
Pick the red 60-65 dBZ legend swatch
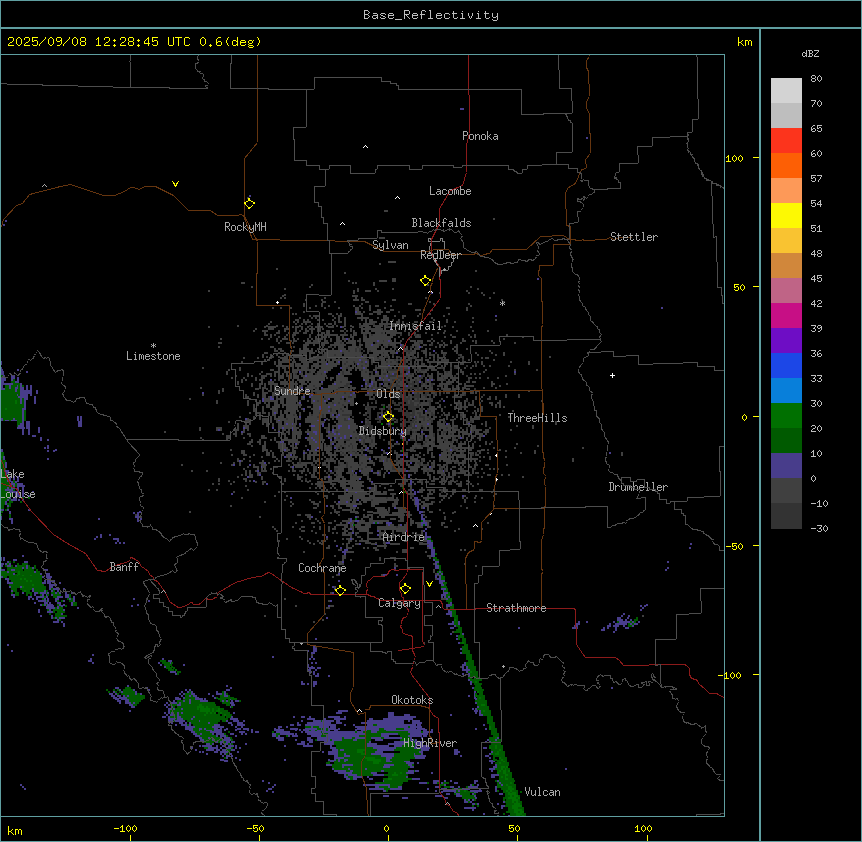tap(786, 140)
